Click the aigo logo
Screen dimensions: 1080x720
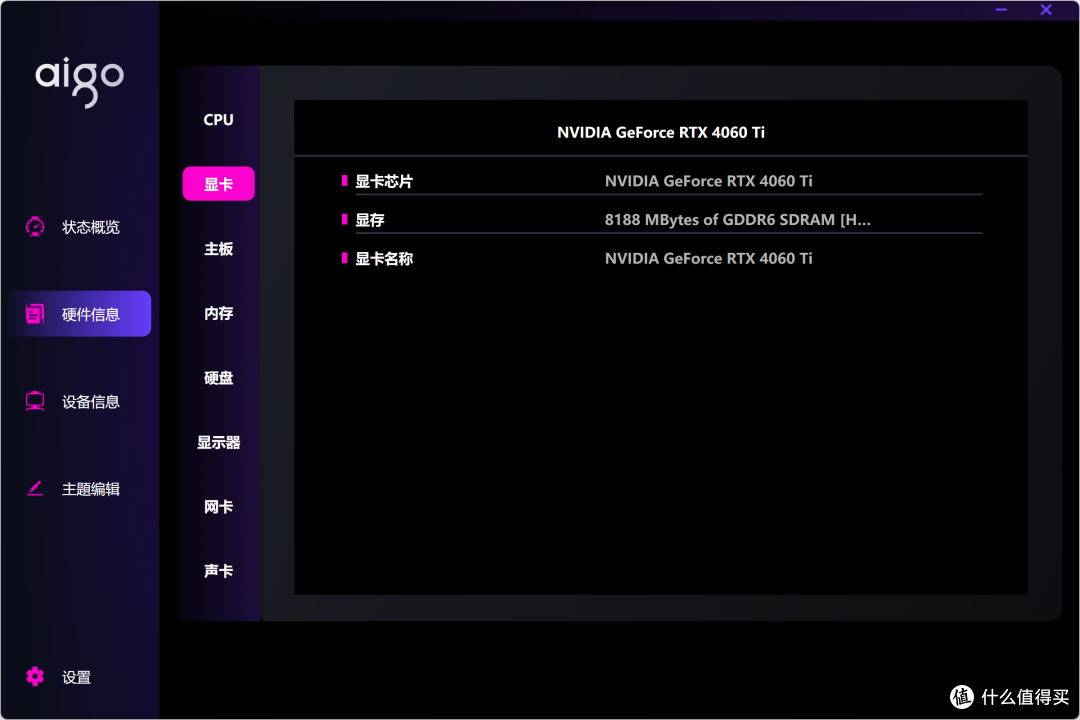(x=79, y=81)
